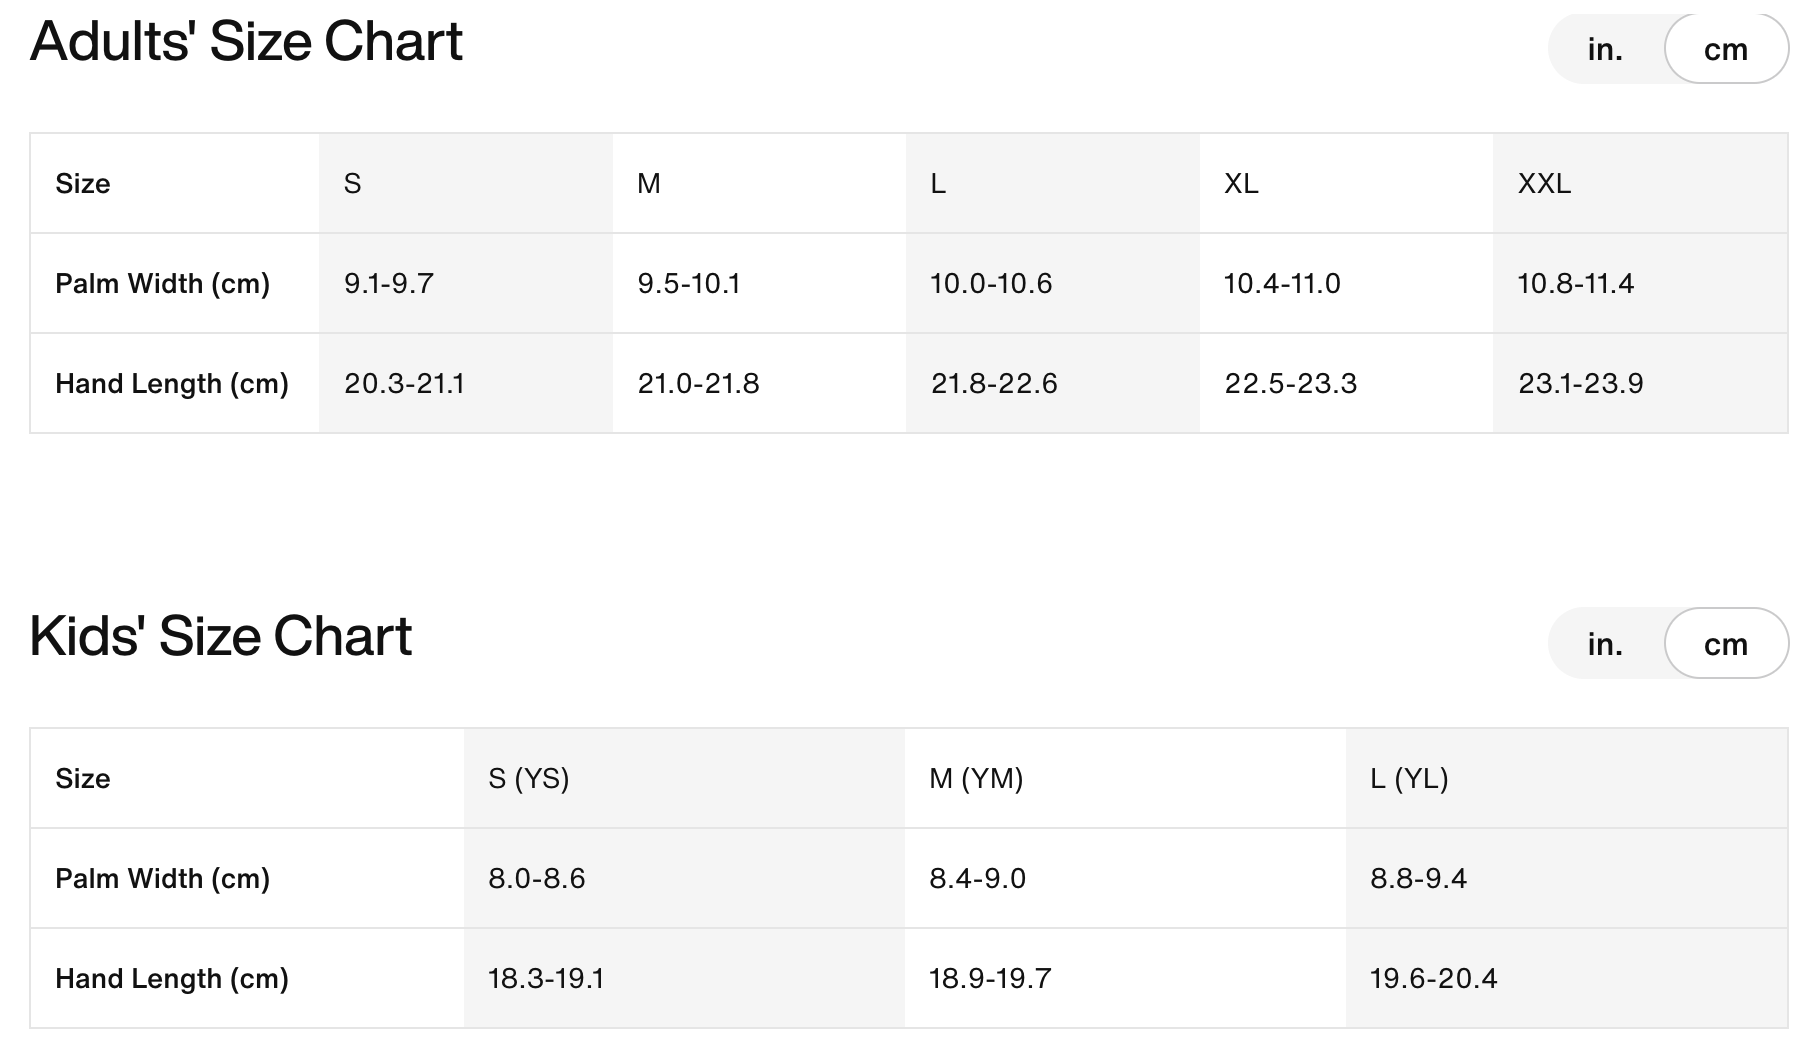
Task: Click the L (YL) kids size header
Action: pyautogui.click(x=1409, y=778)
